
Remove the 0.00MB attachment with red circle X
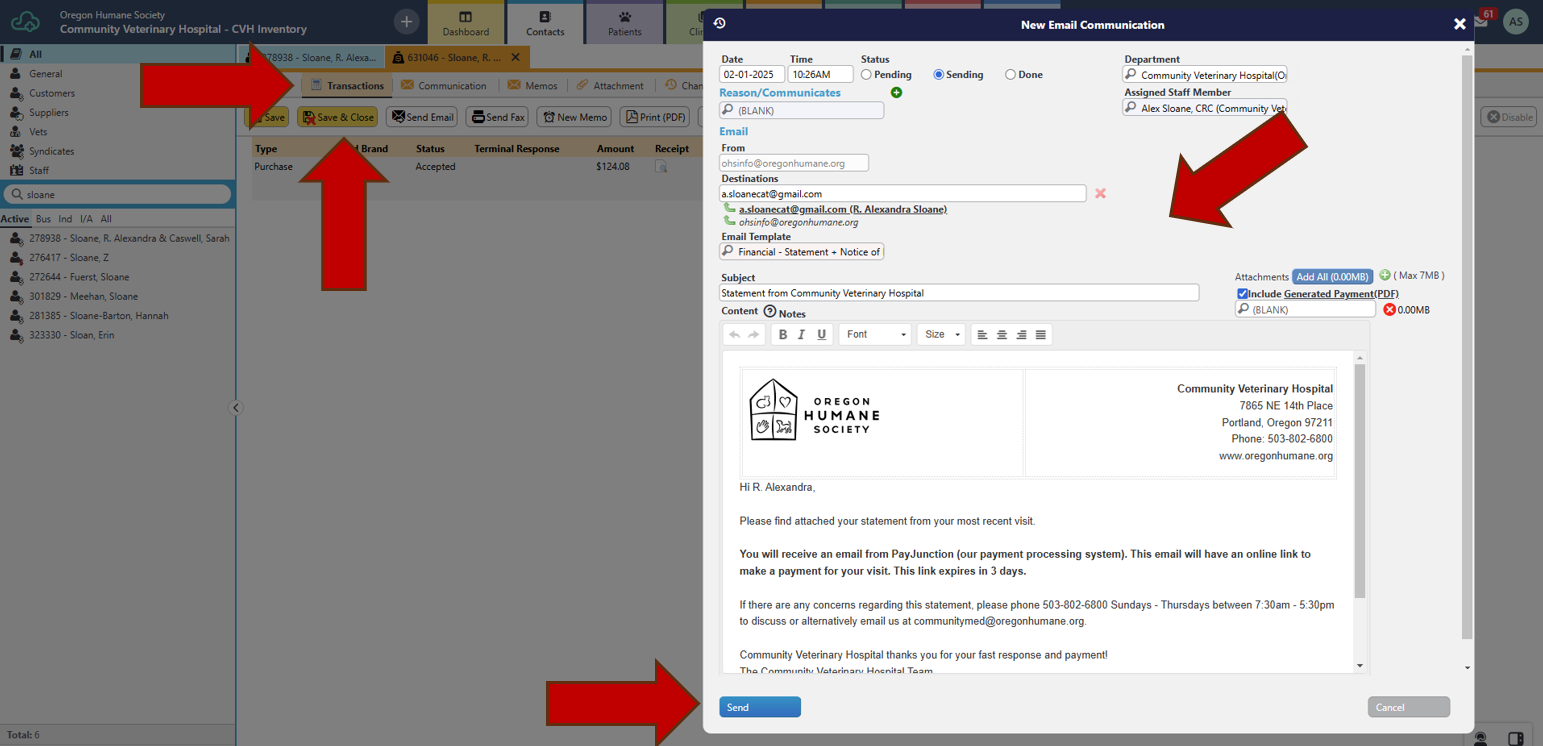[1389, 310]
